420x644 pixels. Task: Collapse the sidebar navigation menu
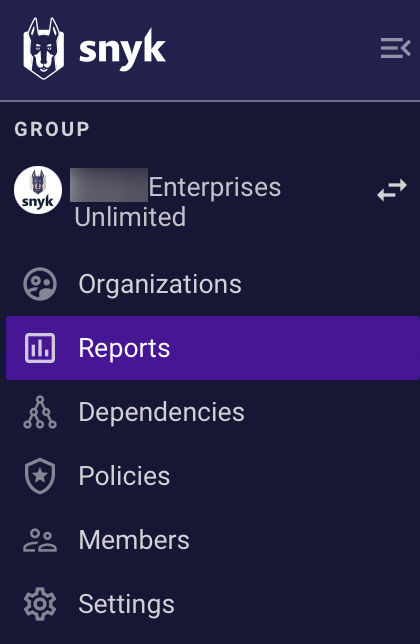click(x=395, y=48)
